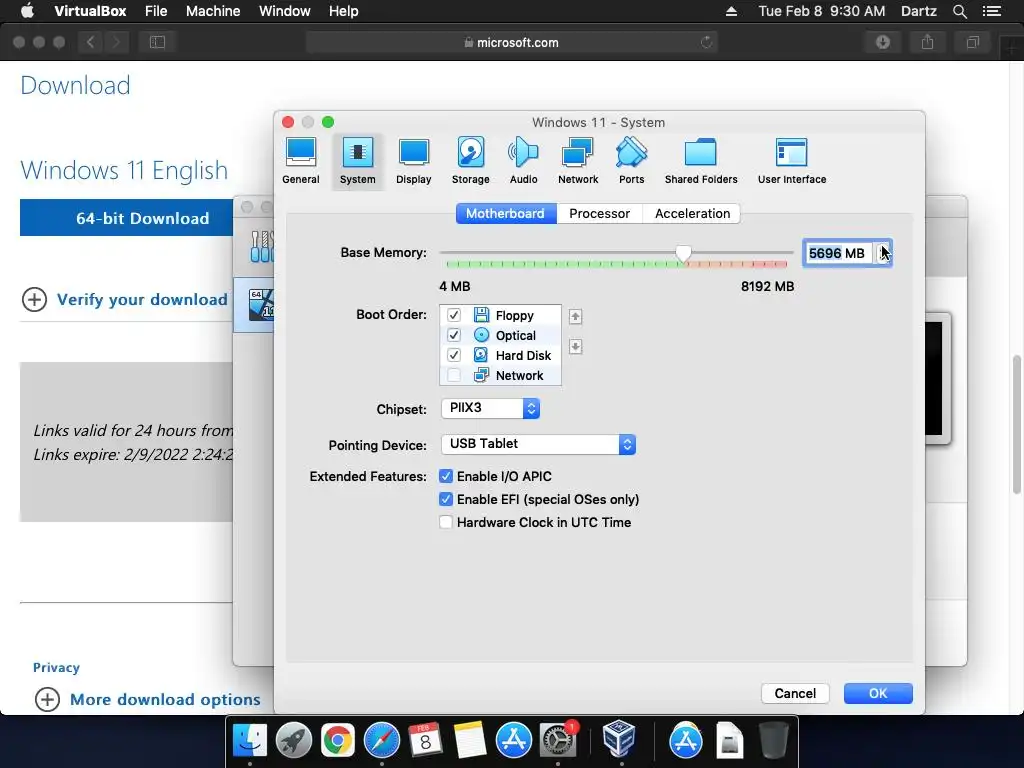
Task: Open the File menu
Action: click(x=156, y=11)
